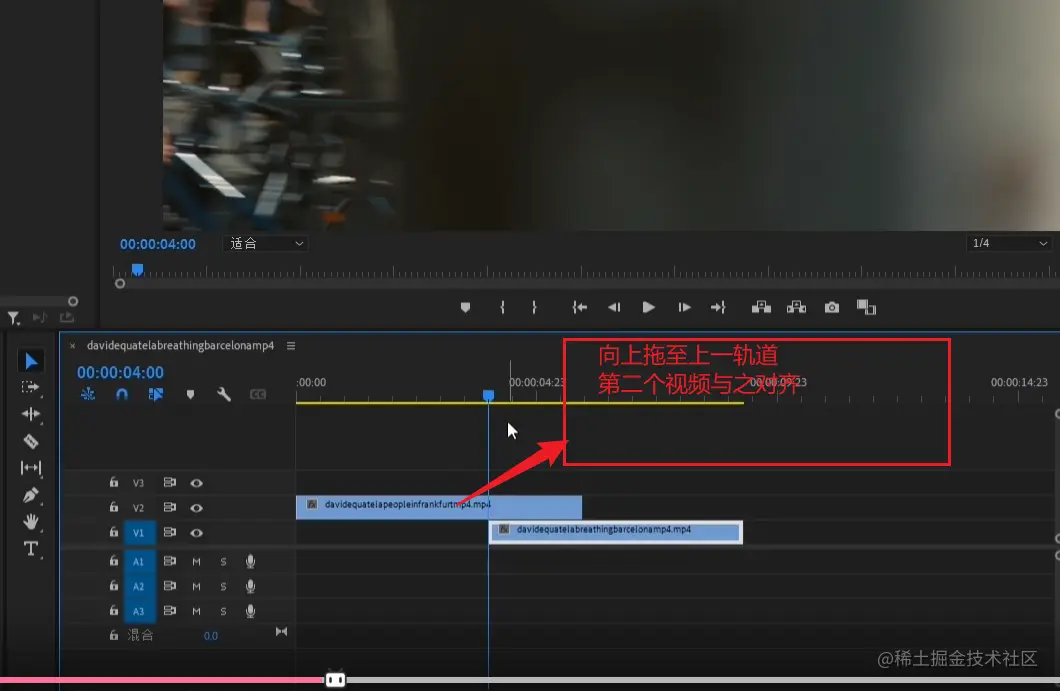Click Go to Out point button

[718, 308]
